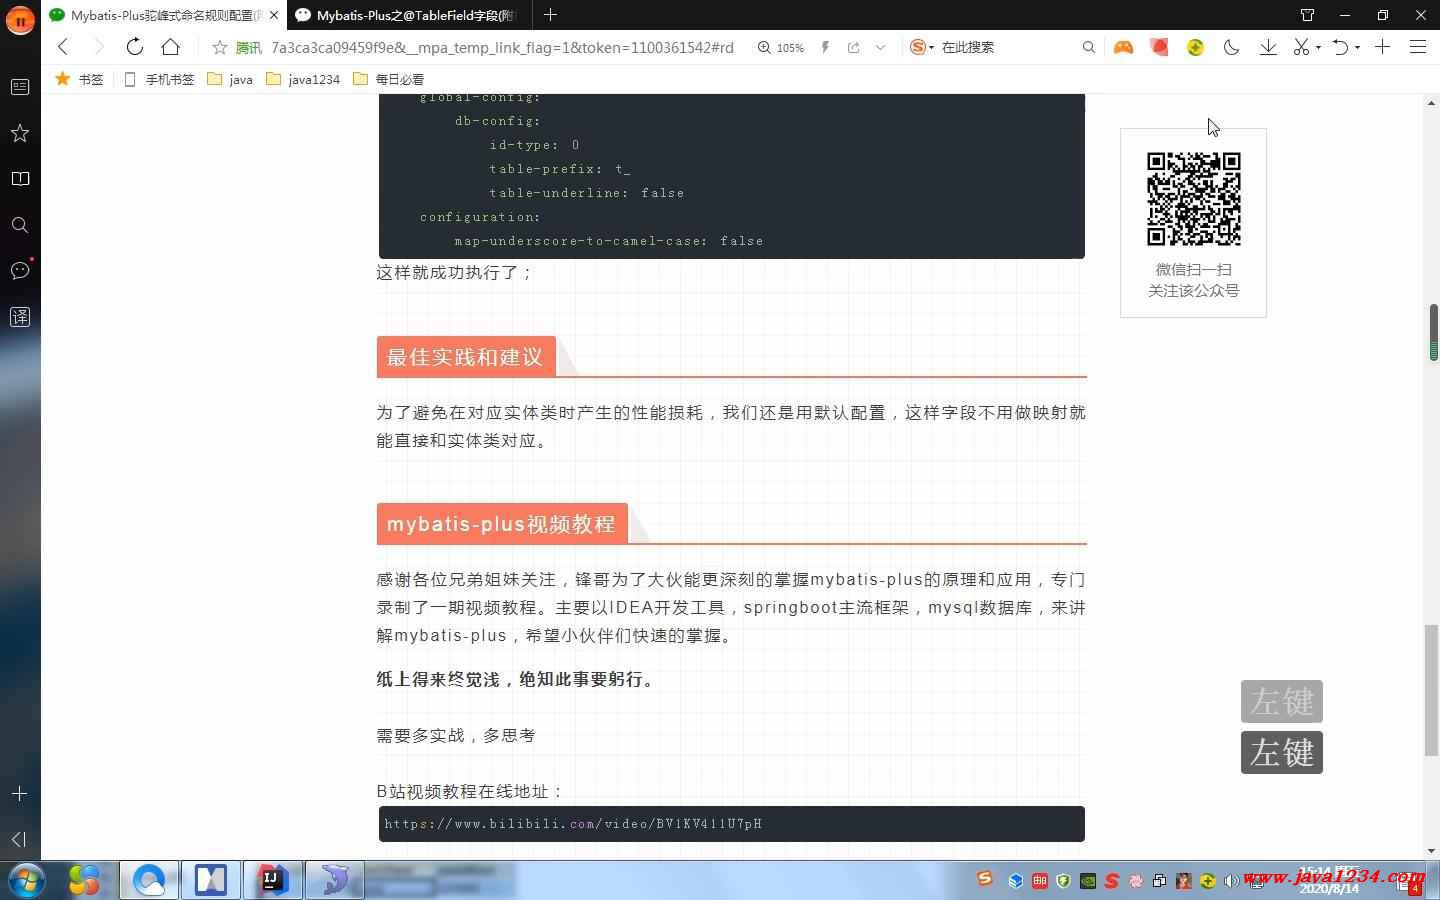Click the volume speaker tray icon
Screen dimensions: 1440x900
(1231, 881)
